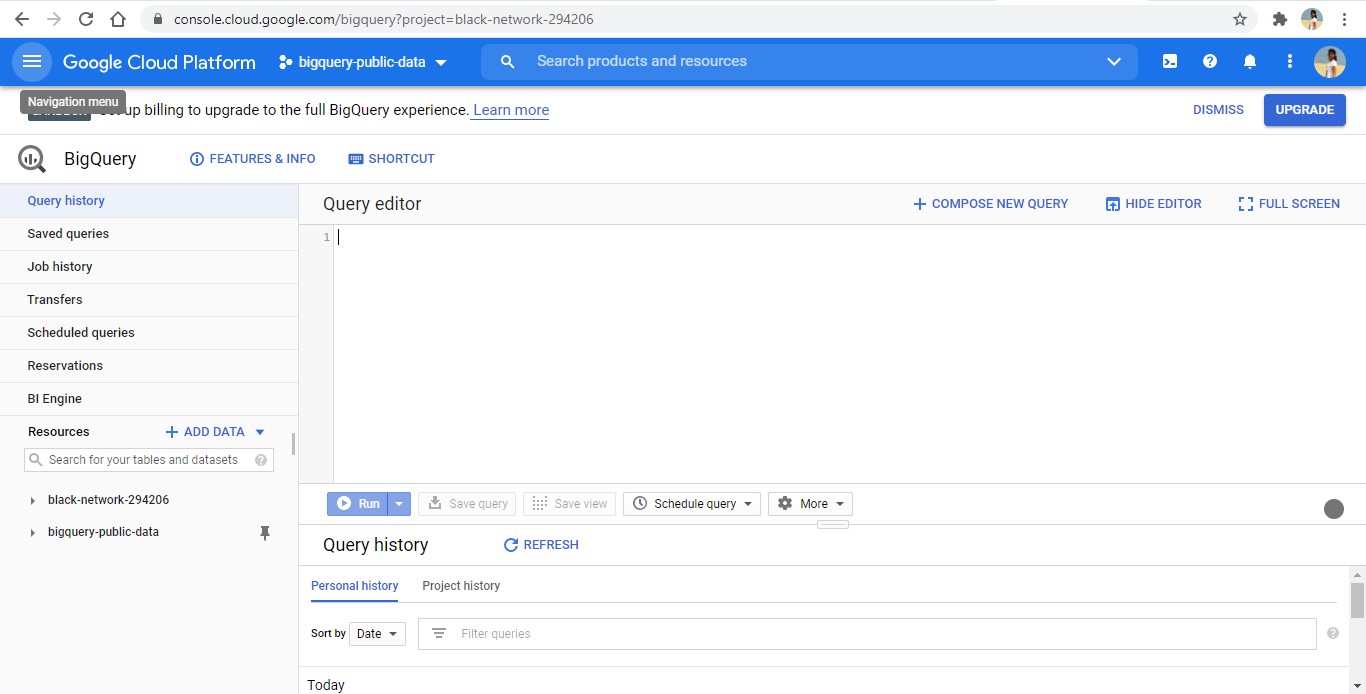Bookmark the page with the star icon
This screenshot has width=1366, height=694.
tap(1240, 19)
